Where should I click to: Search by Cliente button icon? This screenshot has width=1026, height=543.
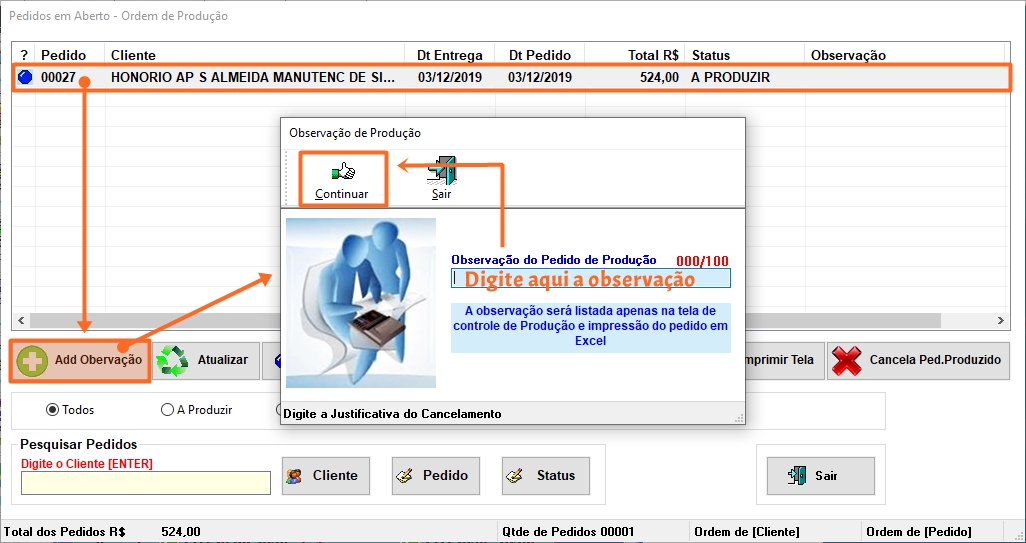pos(295,476)
